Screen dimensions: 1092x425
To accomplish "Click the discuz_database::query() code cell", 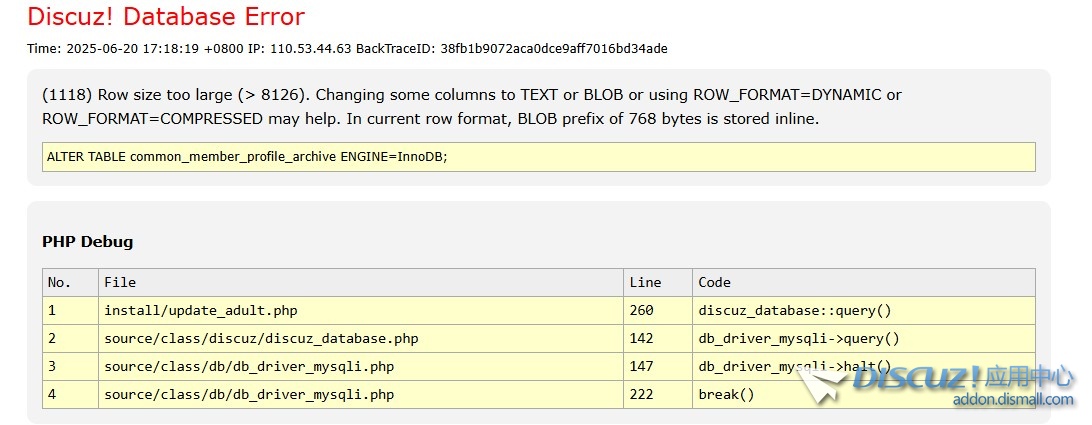I will tap(864, 311).
